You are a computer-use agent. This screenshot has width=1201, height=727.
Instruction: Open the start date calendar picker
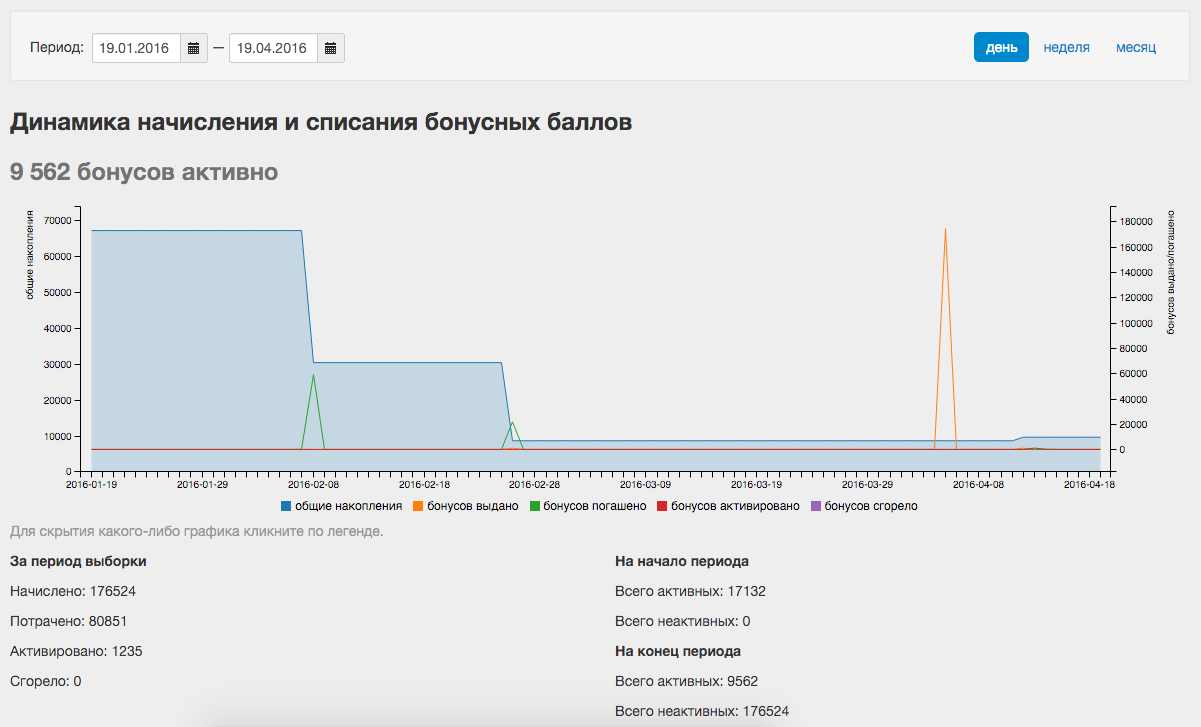tap(194, 48)
